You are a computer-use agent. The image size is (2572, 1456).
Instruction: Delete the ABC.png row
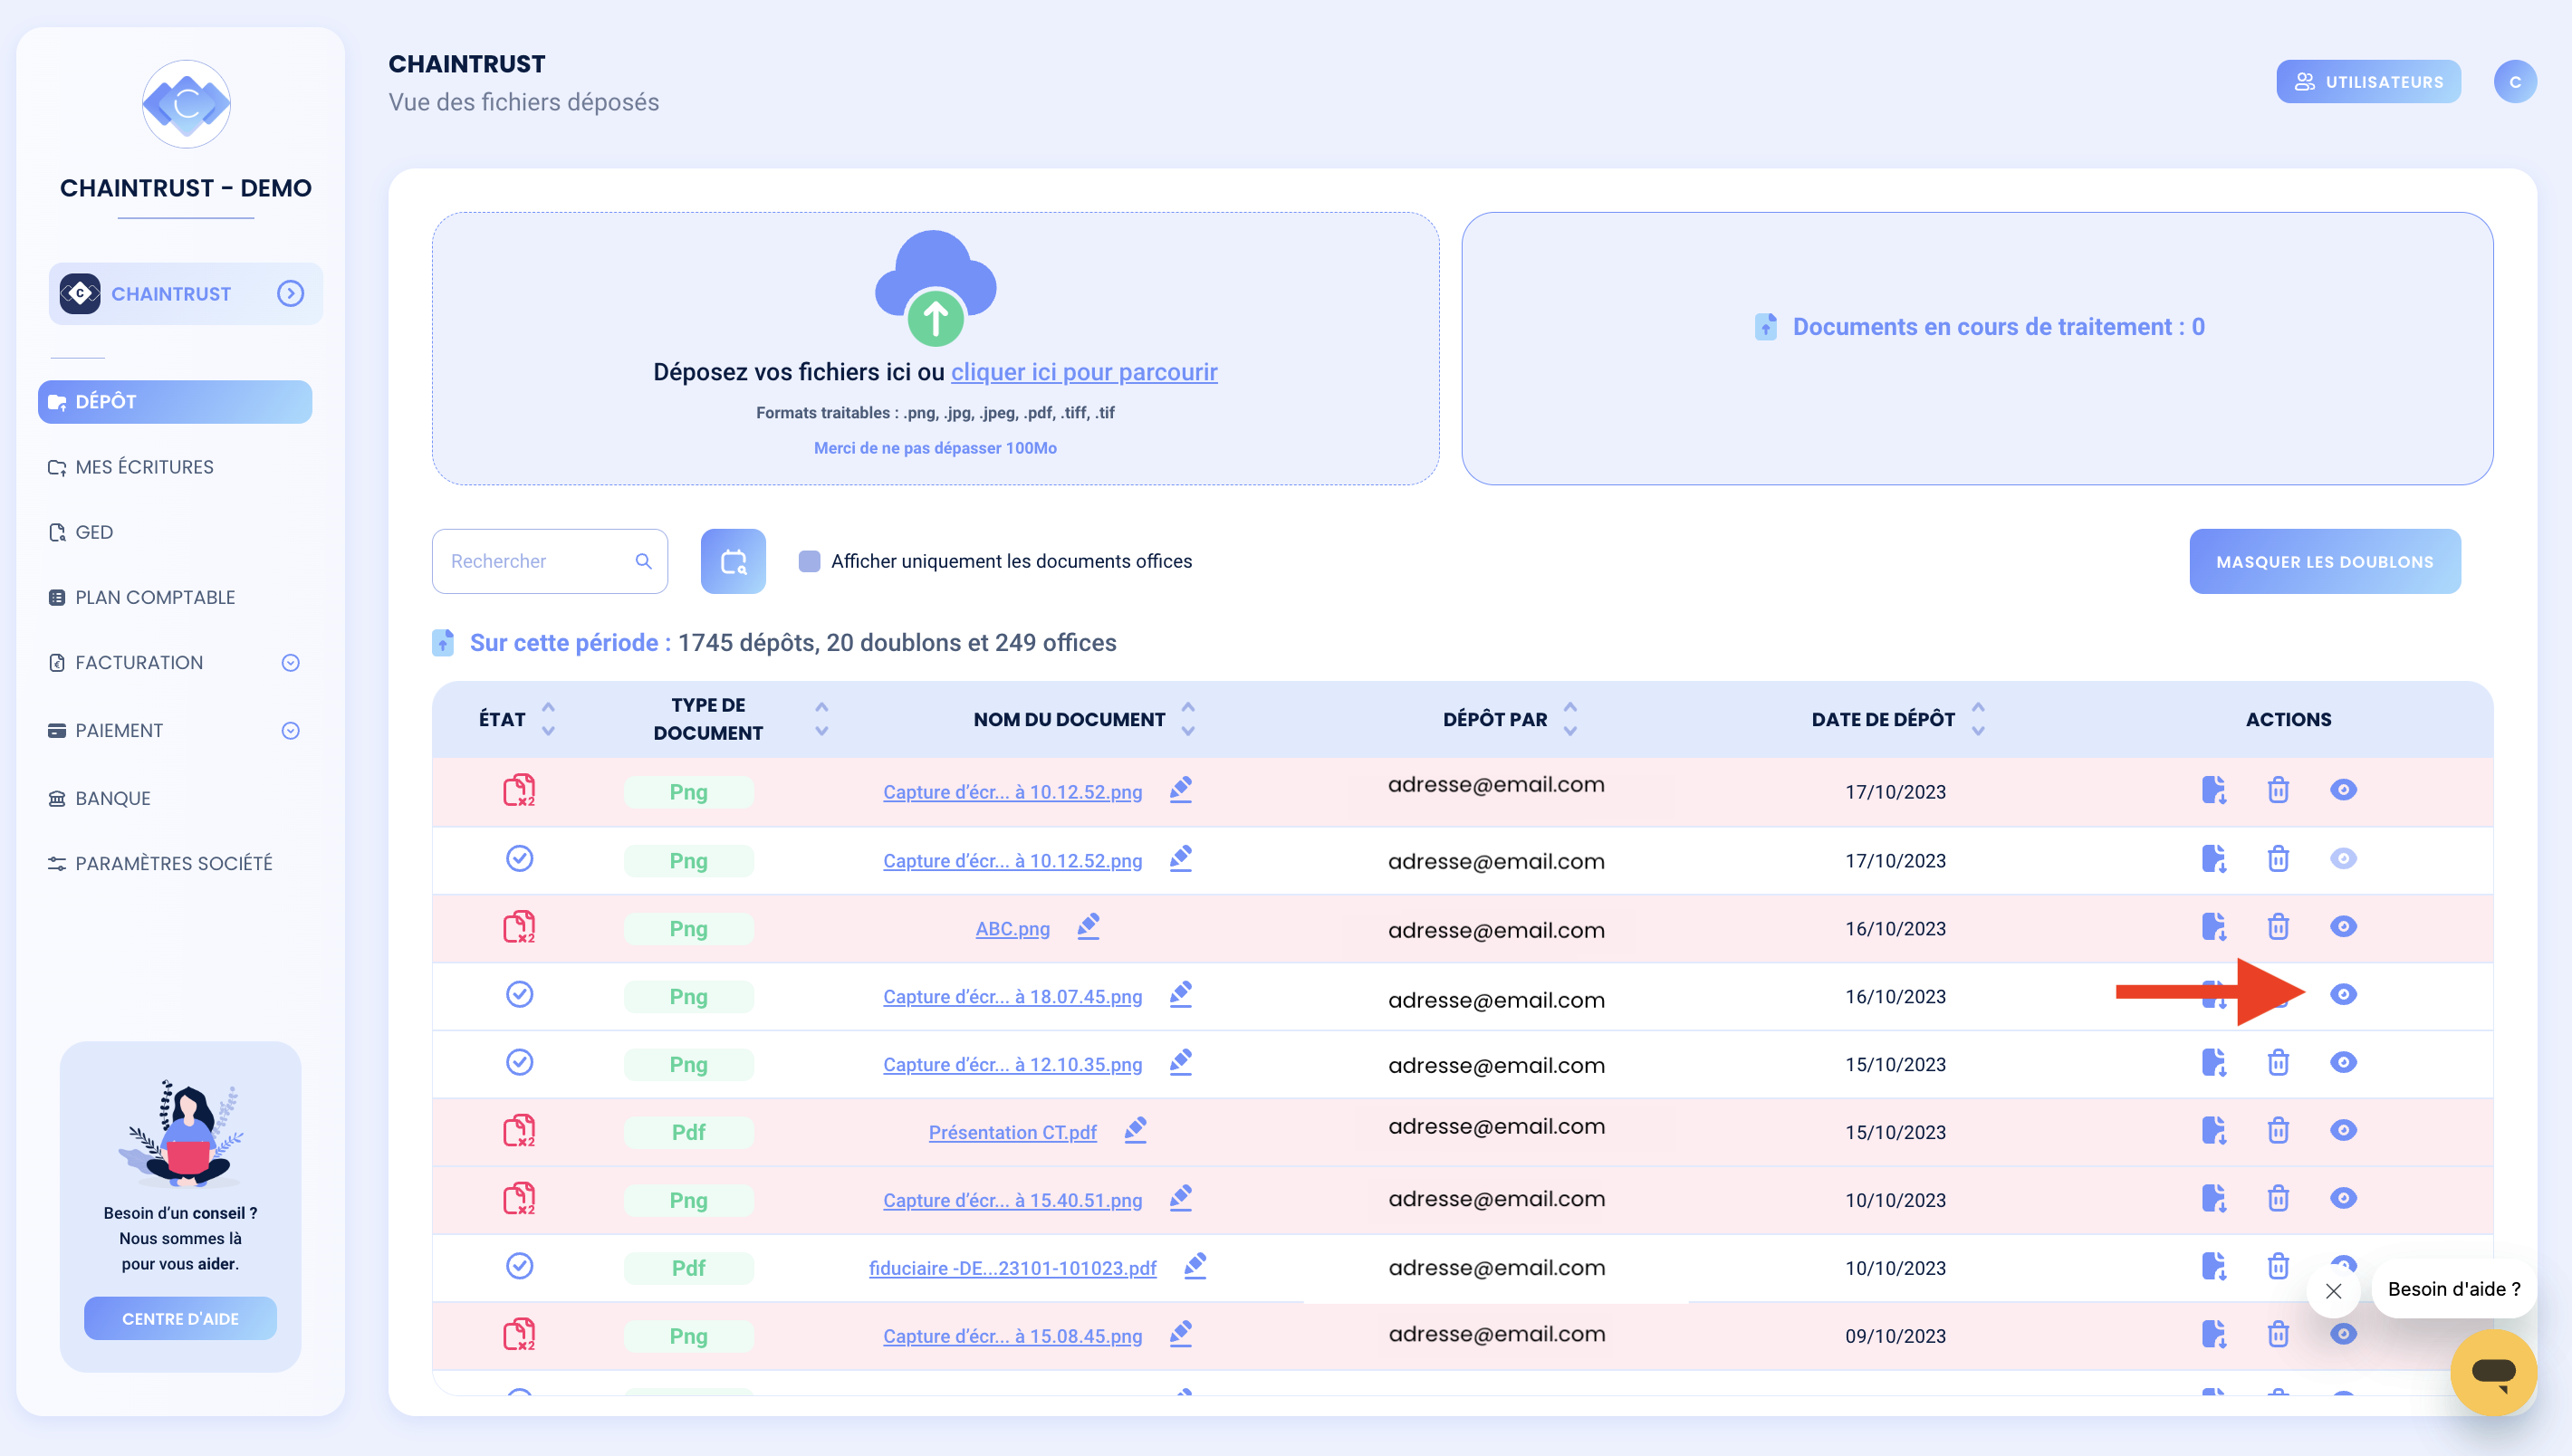coord(2278,927)
